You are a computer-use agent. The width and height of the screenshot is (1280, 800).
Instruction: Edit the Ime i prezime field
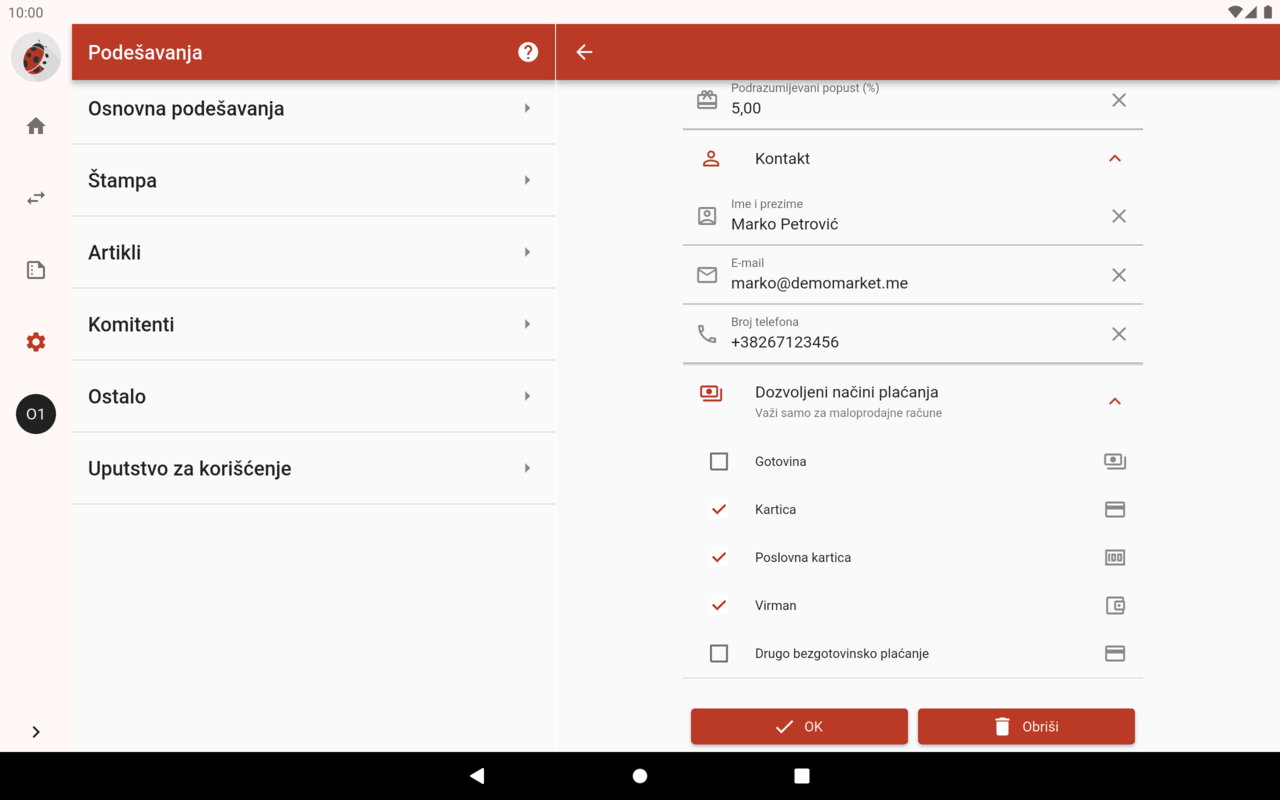[912, 216]
